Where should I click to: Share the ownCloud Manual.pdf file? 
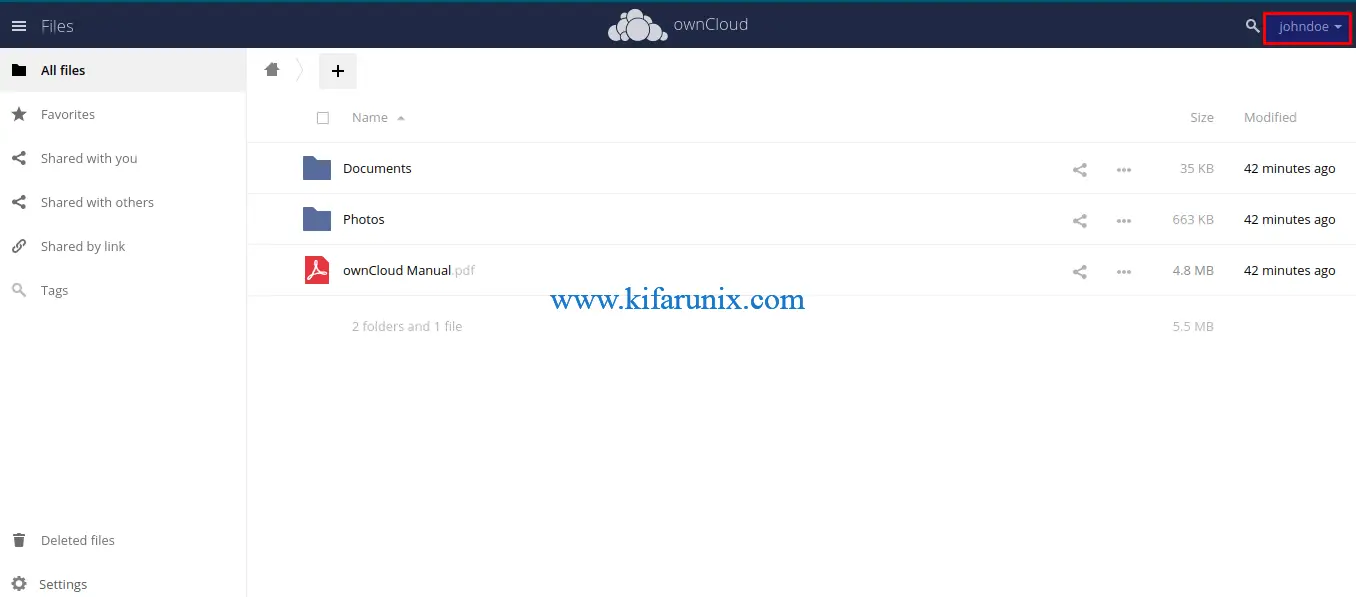coord(1080,272)
